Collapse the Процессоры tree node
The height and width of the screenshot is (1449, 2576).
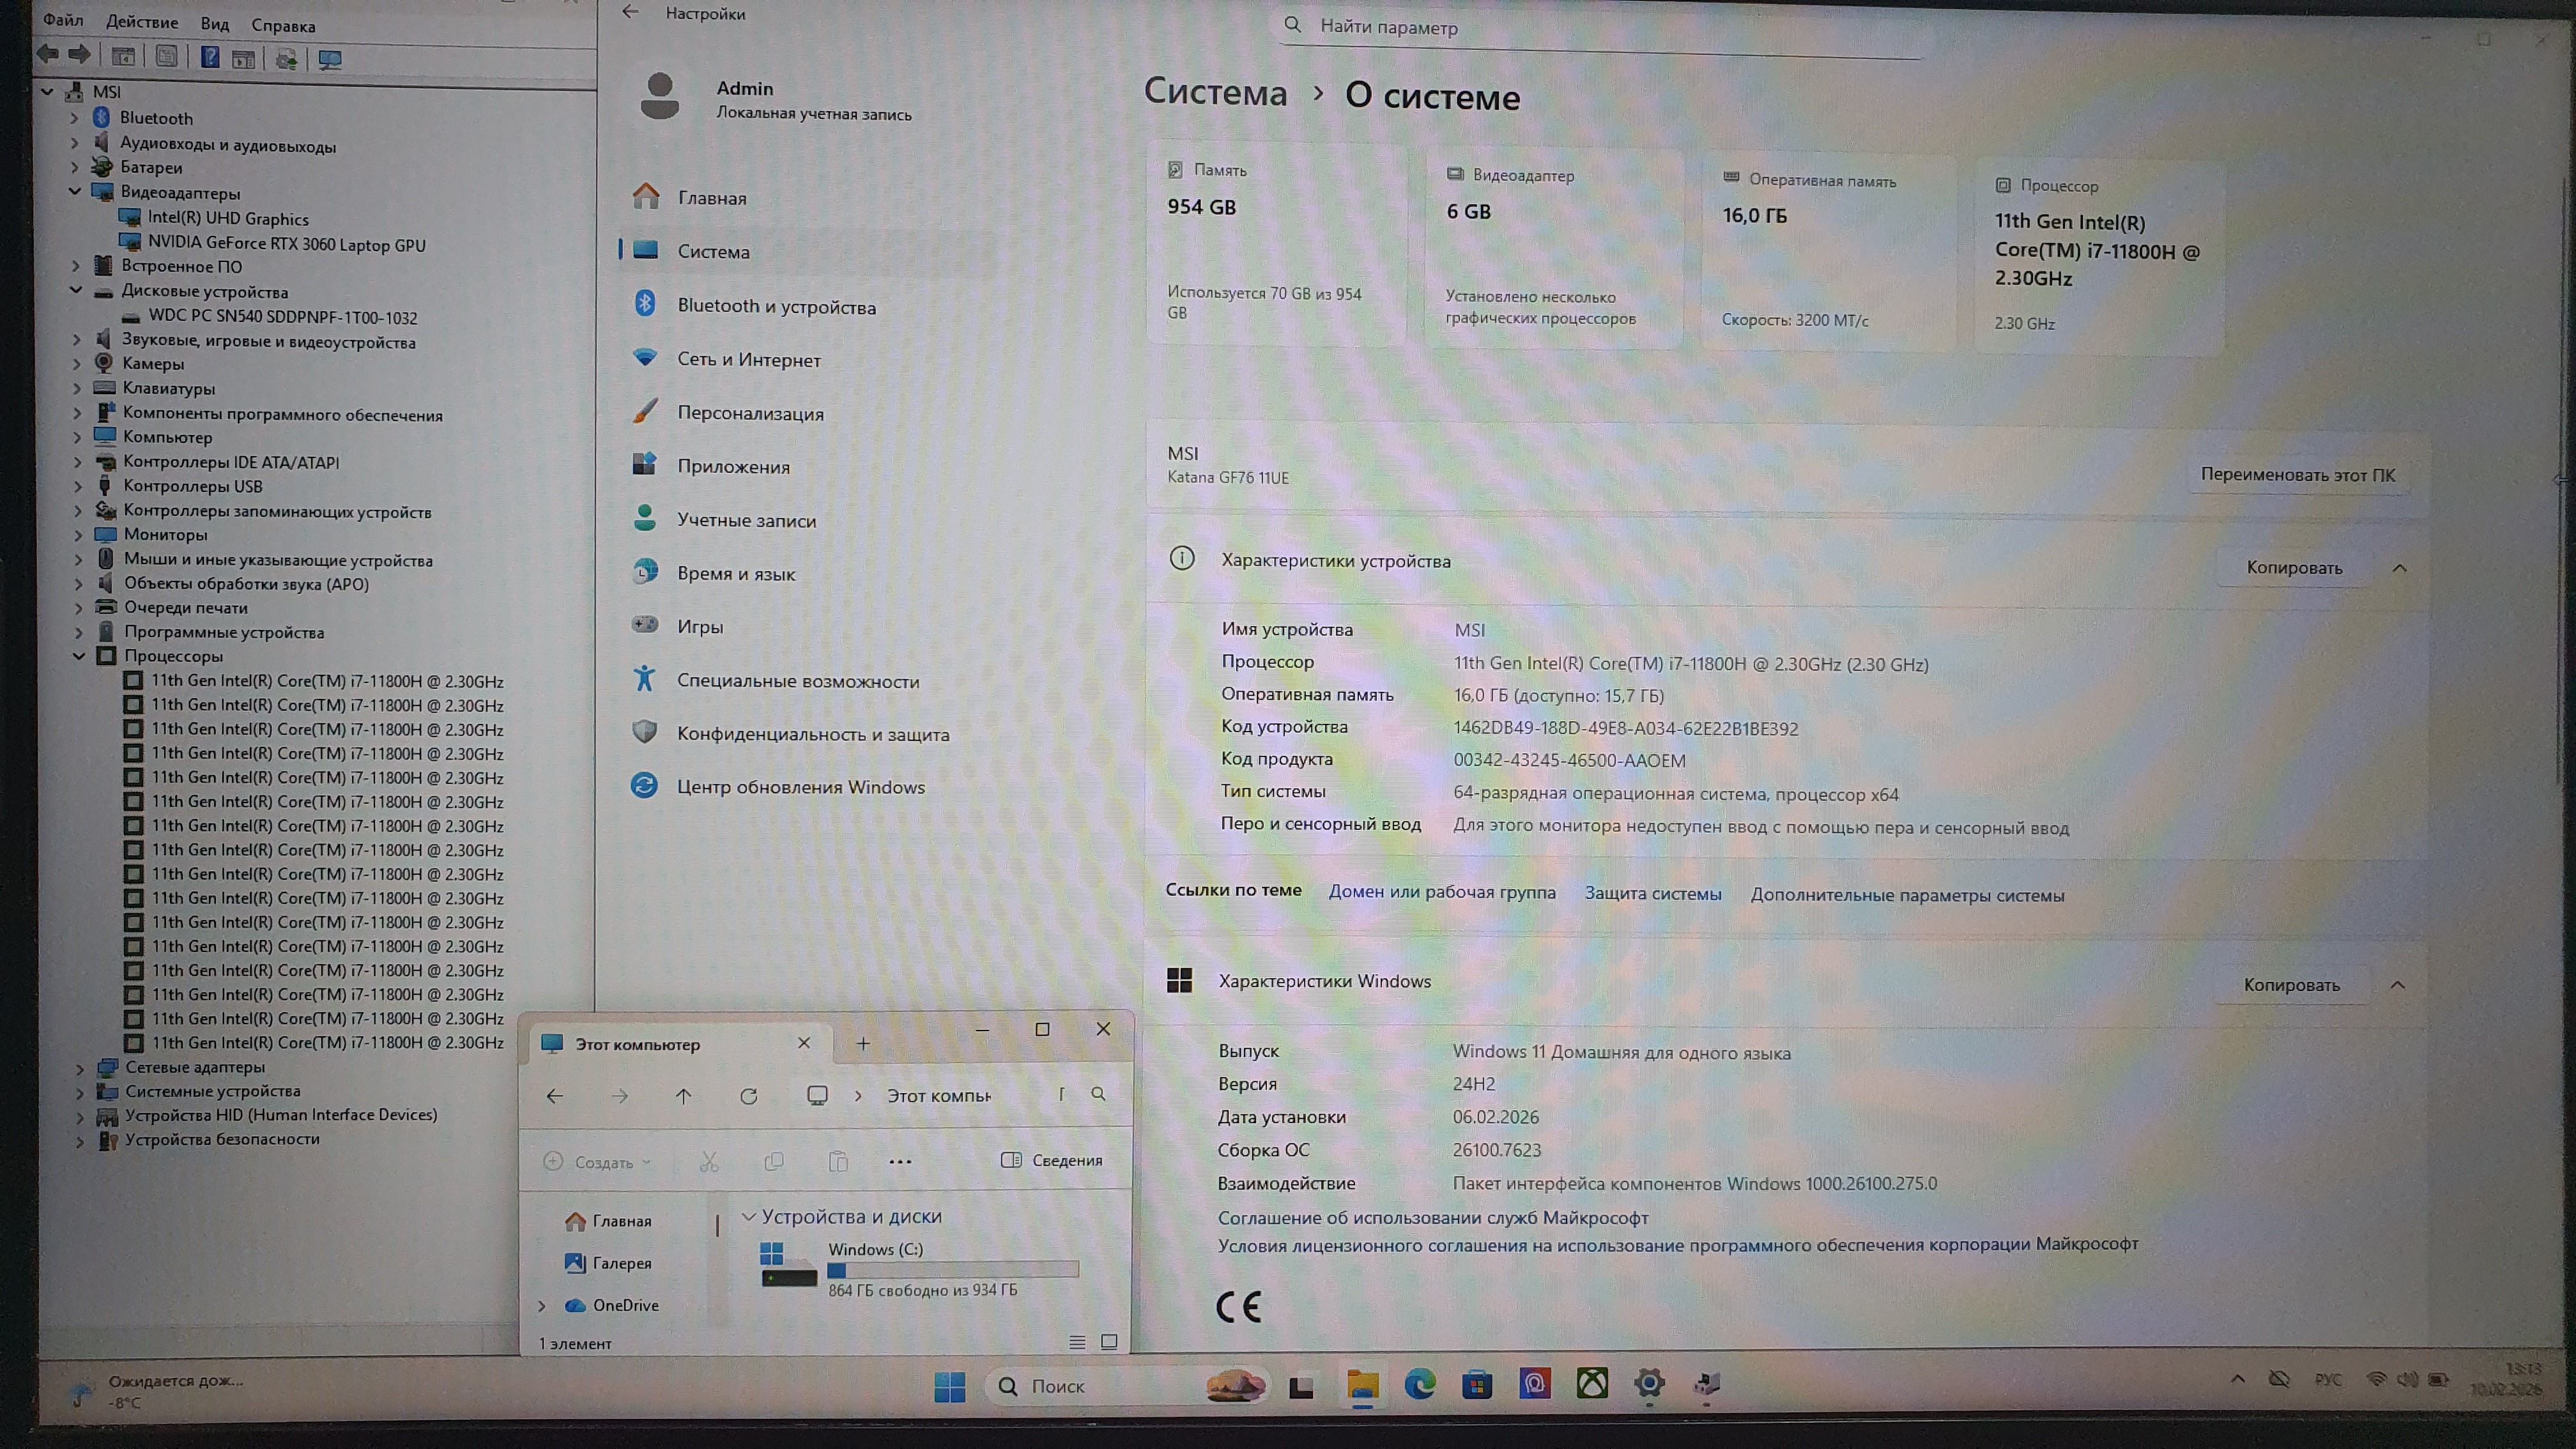click(x=79, y=656)
